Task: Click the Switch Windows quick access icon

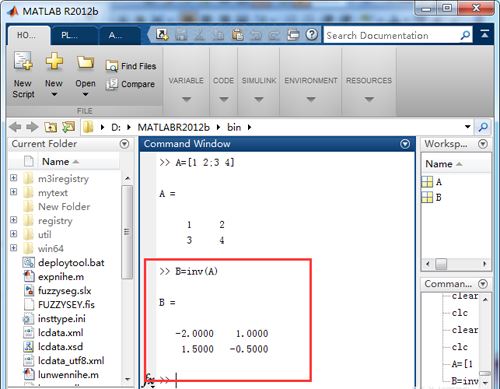Action: point(293,34)
